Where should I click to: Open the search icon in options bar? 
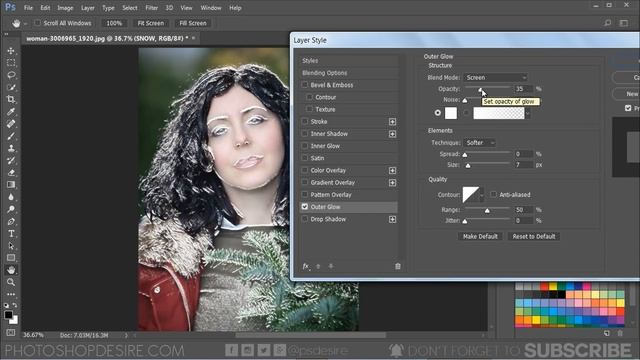click(x=607, y=23)
